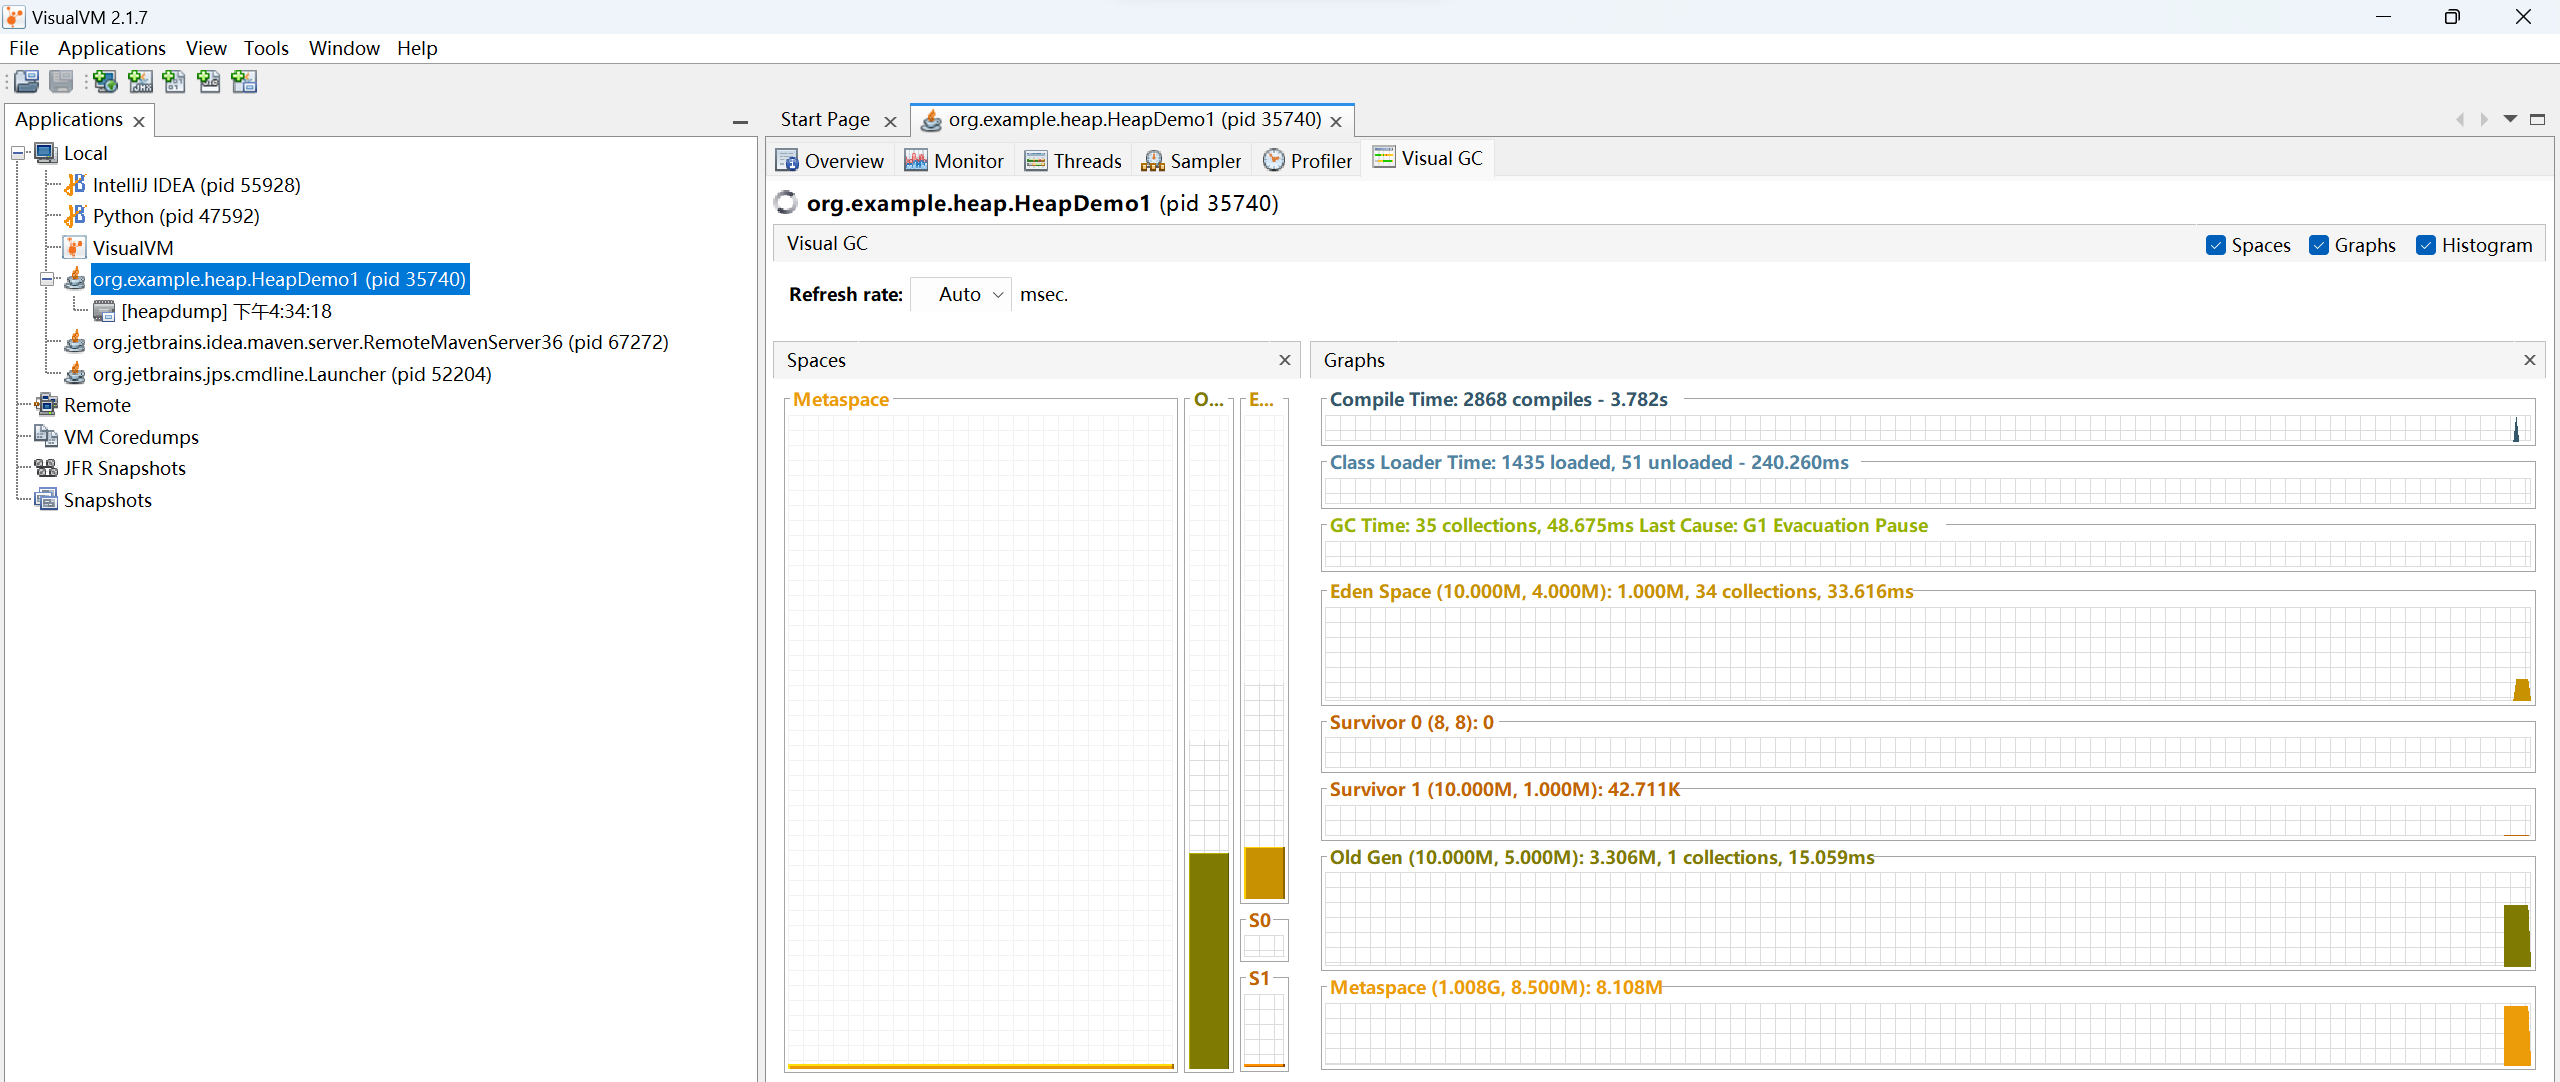Viewport: 2560px width, 1082px height.
Task: Click the Load Snapshot toolbar icon
Action: 27,82
